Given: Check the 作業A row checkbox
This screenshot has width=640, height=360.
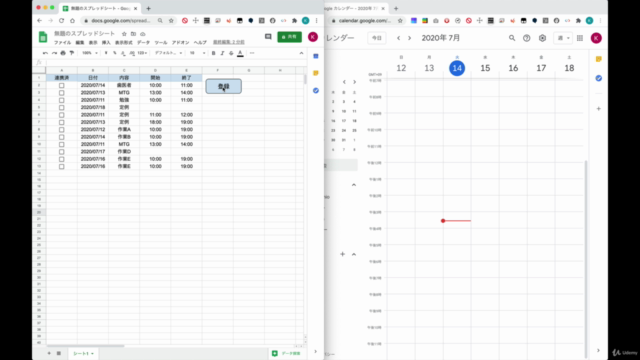Looking at the screenshot, I should tap(62, 129).
